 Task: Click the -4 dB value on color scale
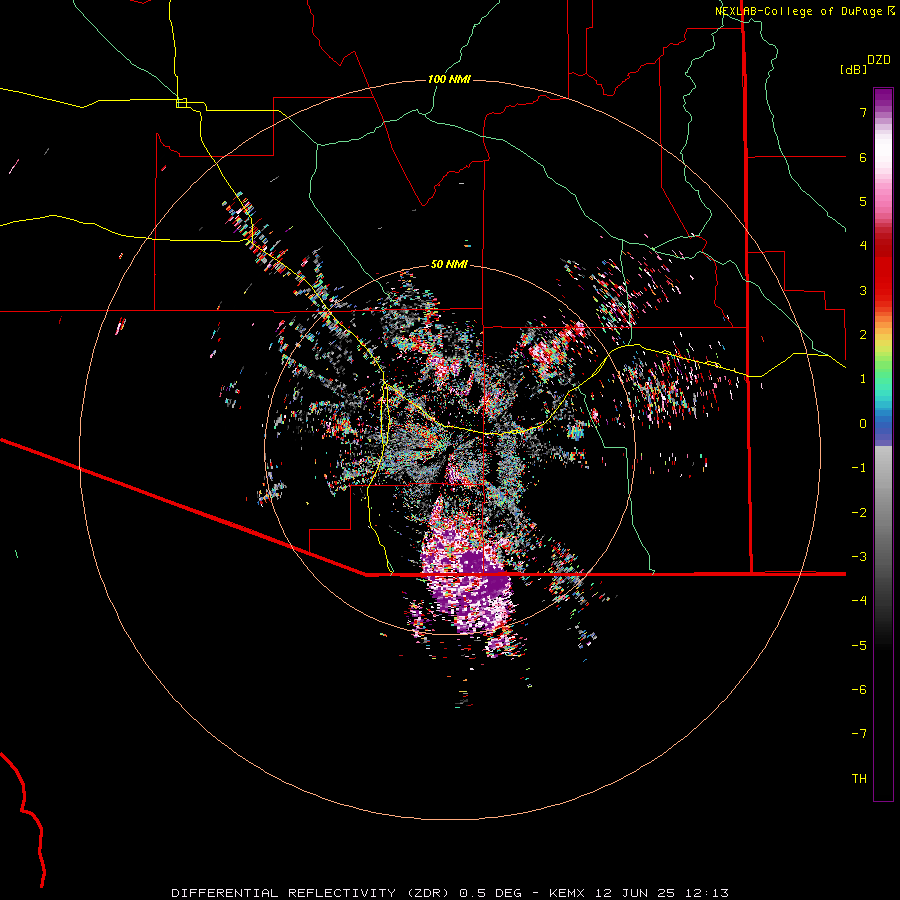tap(859, 601)
